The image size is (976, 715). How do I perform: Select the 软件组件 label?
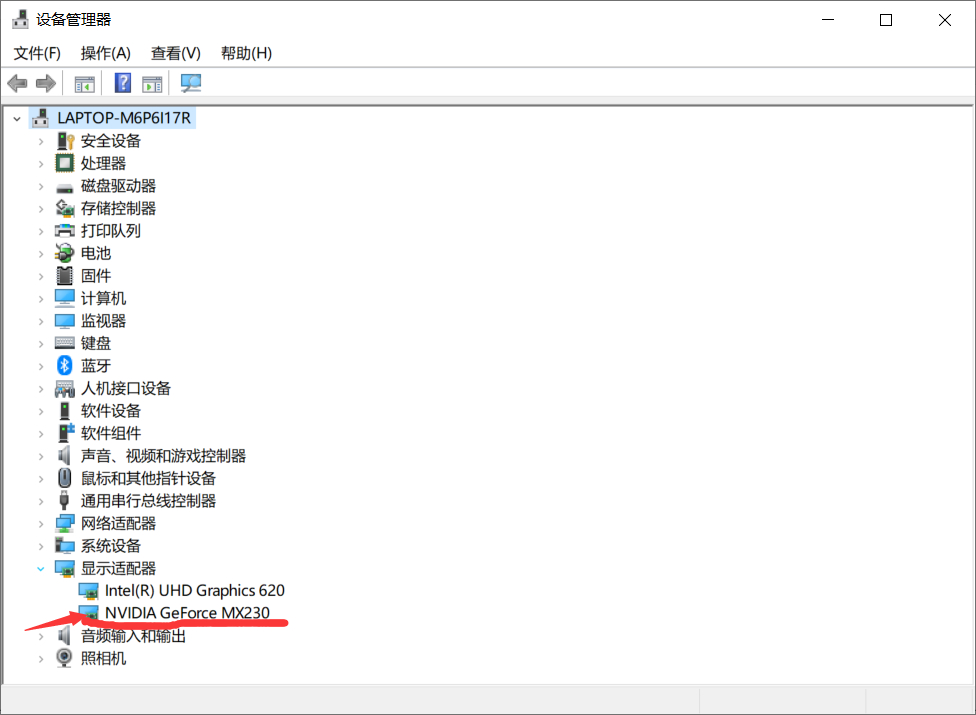tap(111, 433)
